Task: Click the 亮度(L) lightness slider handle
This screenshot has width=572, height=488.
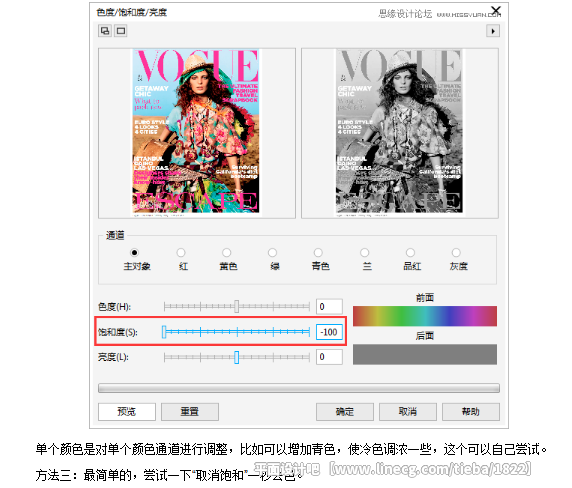Action: [x=237, y=357]
